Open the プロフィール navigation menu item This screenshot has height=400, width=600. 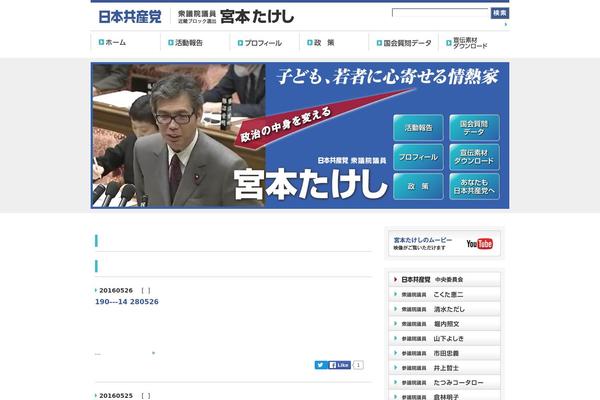pyautogui.click(x=260, y=43)
